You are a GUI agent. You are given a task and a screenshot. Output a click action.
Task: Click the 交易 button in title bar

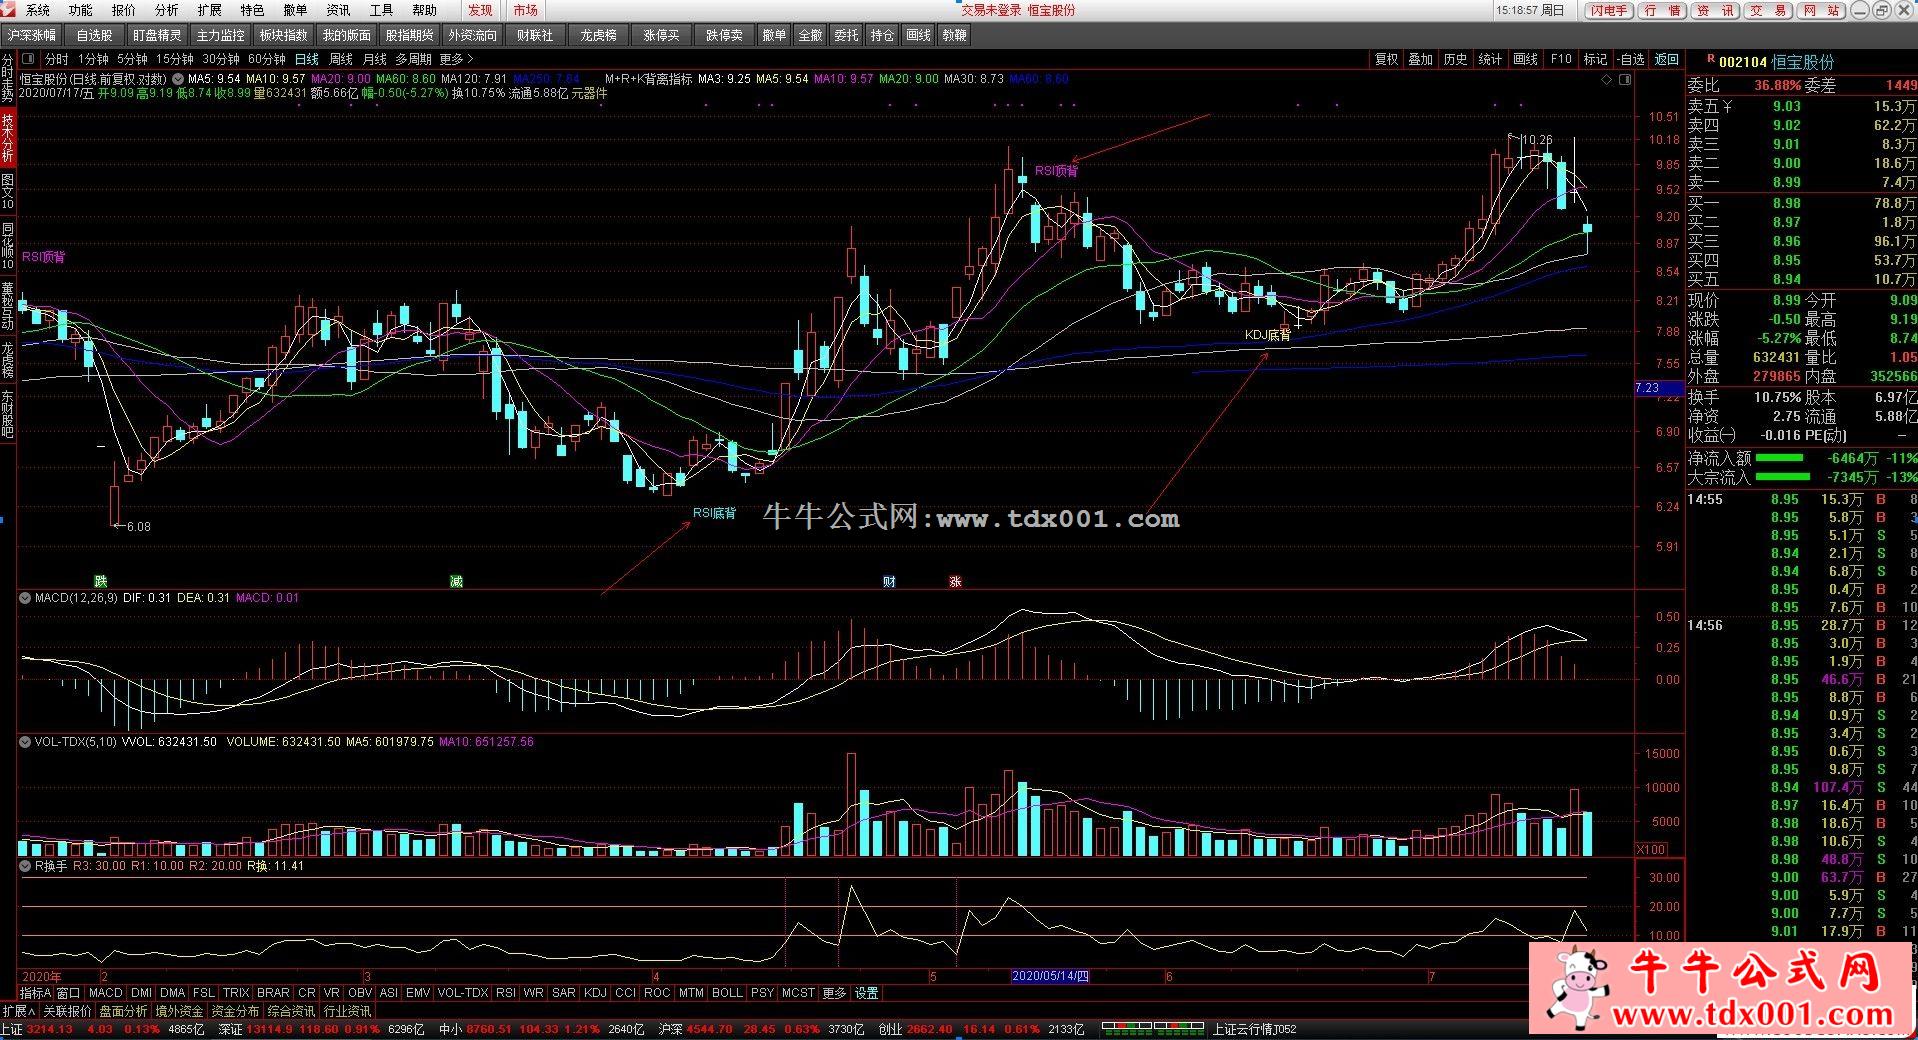pos(1769,10)
